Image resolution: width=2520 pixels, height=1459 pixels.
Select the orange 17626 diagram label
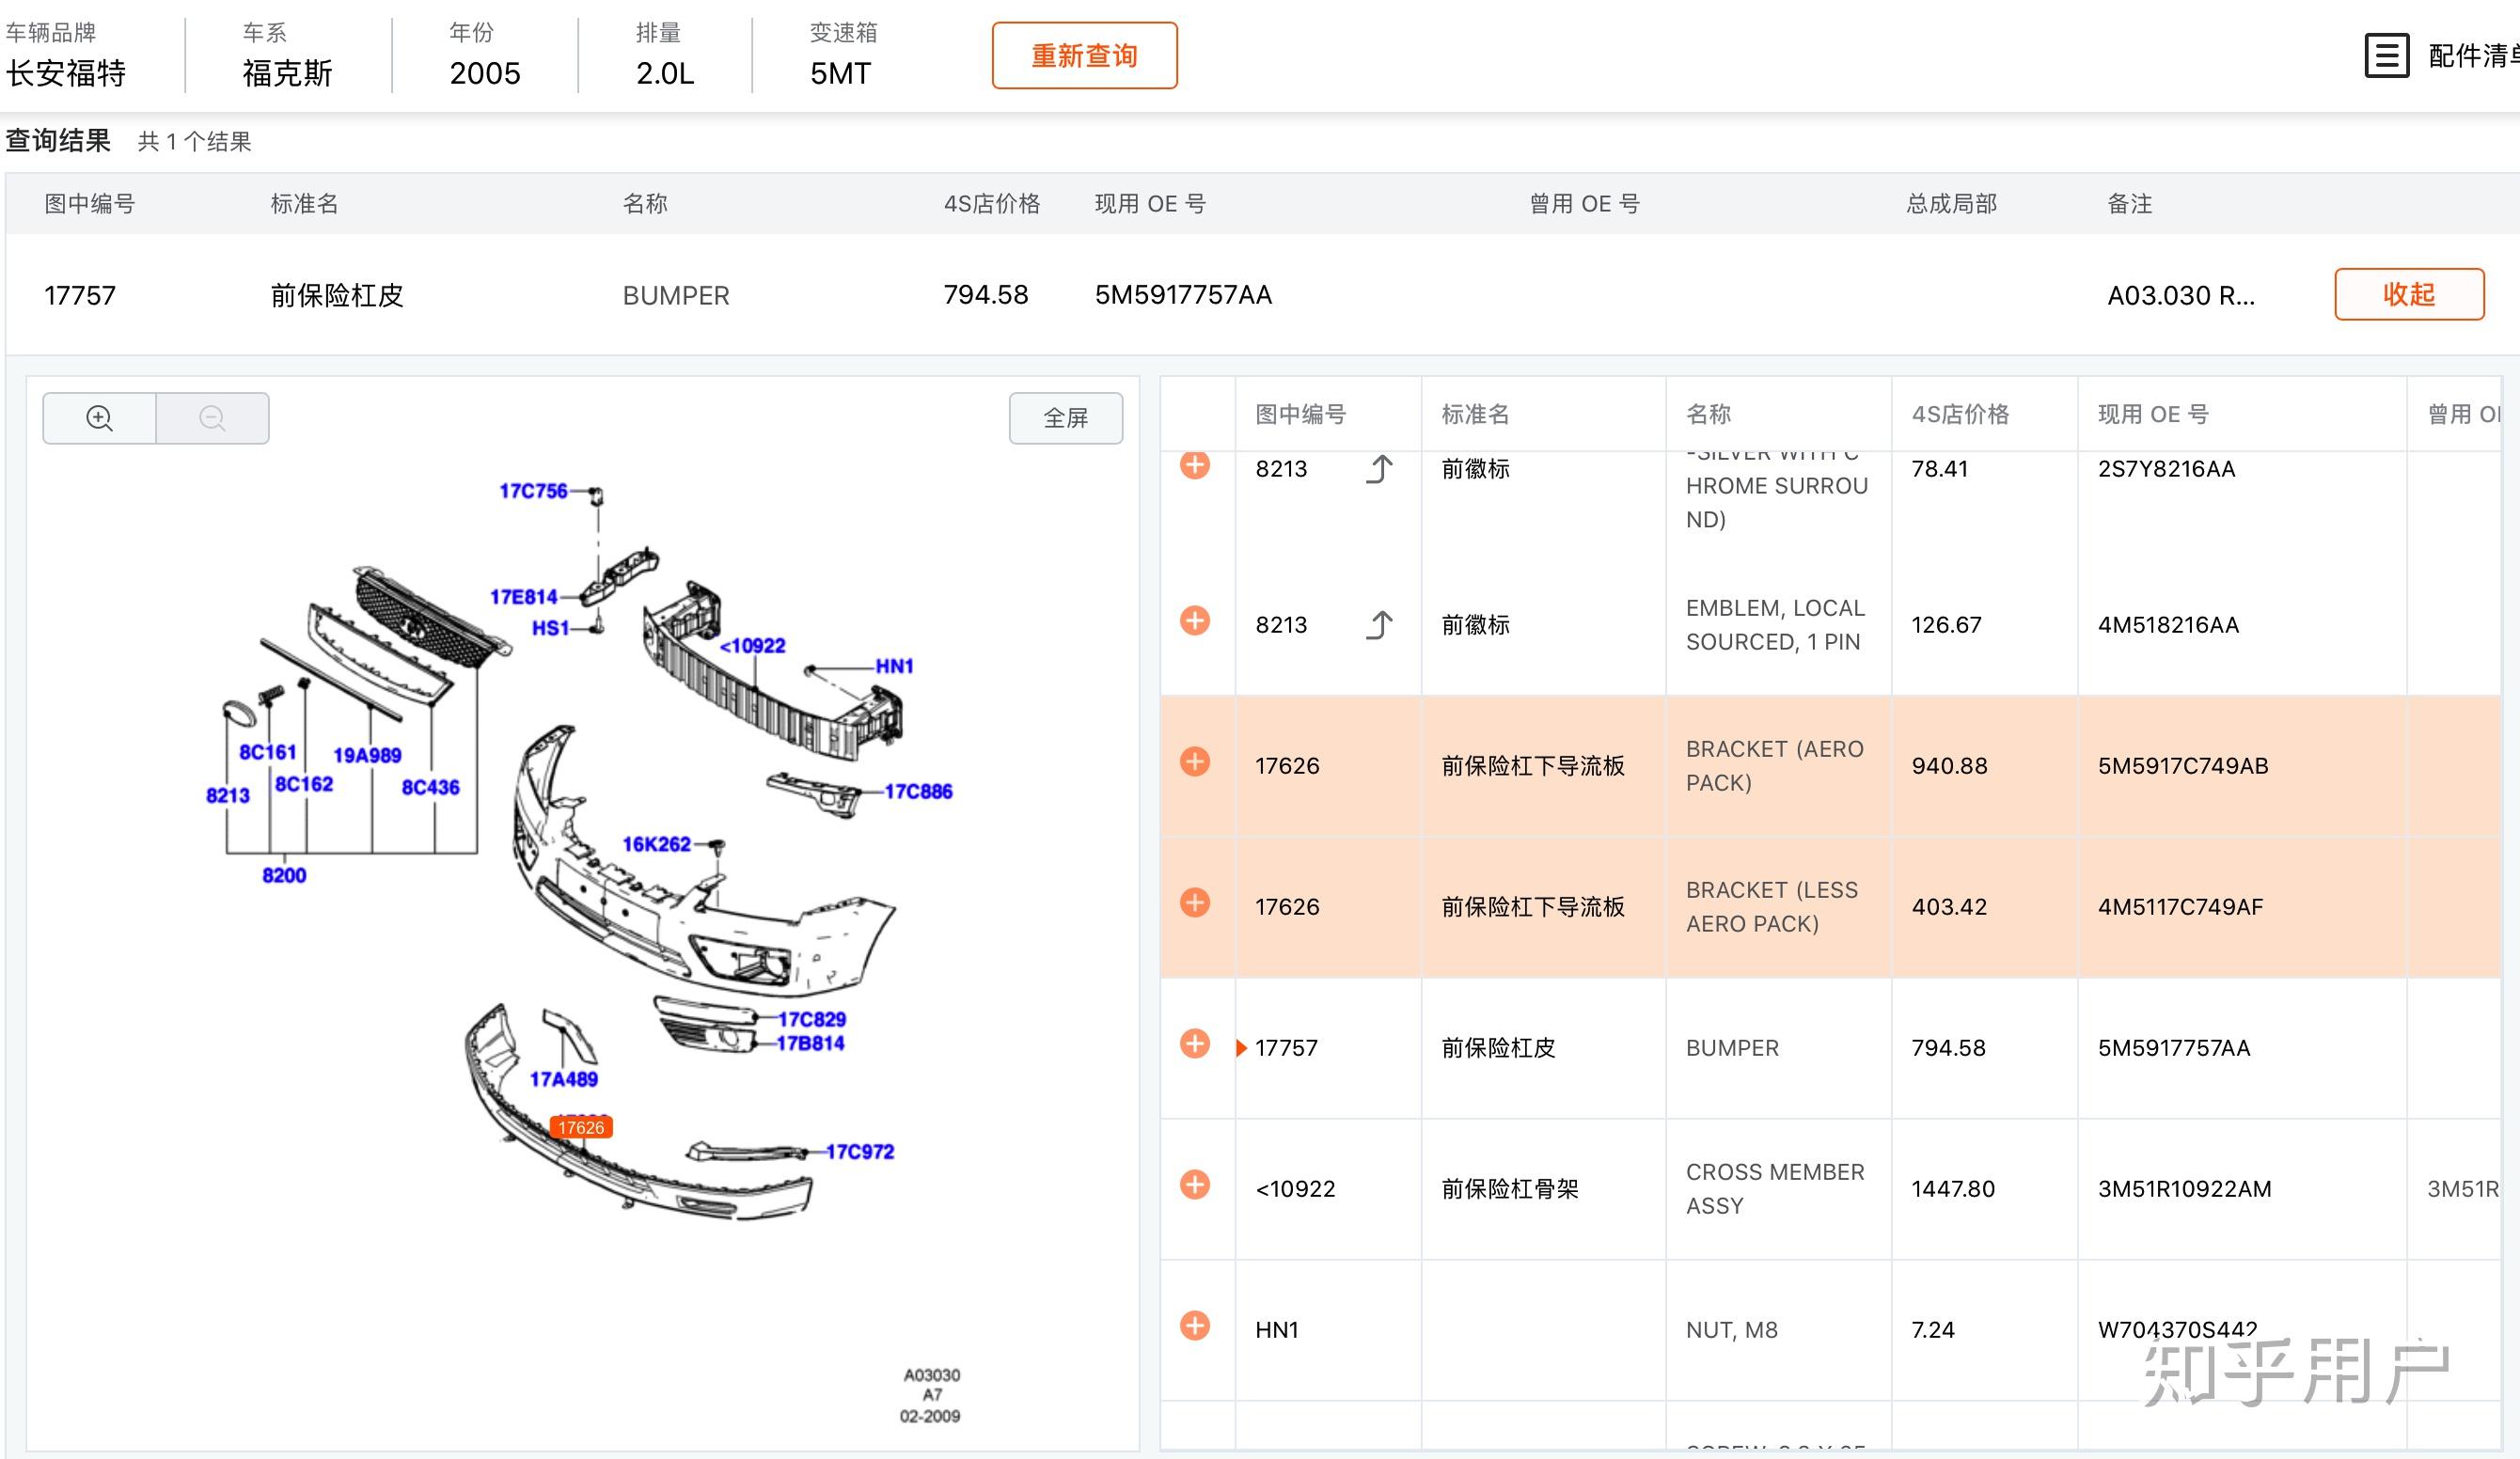tap(581, 1128)
